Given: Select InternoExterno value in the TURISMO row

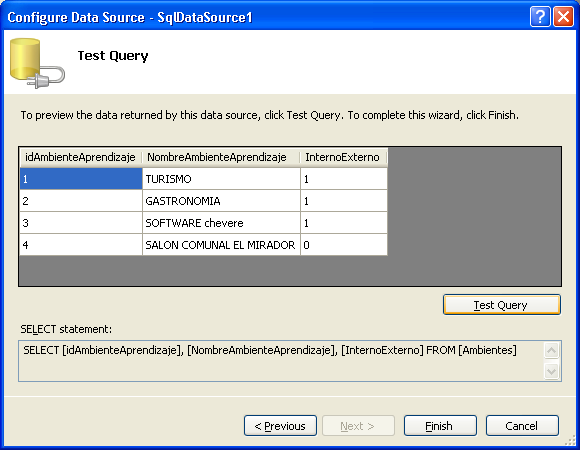Looking at the screenshot, I should [x=344, y=179].
